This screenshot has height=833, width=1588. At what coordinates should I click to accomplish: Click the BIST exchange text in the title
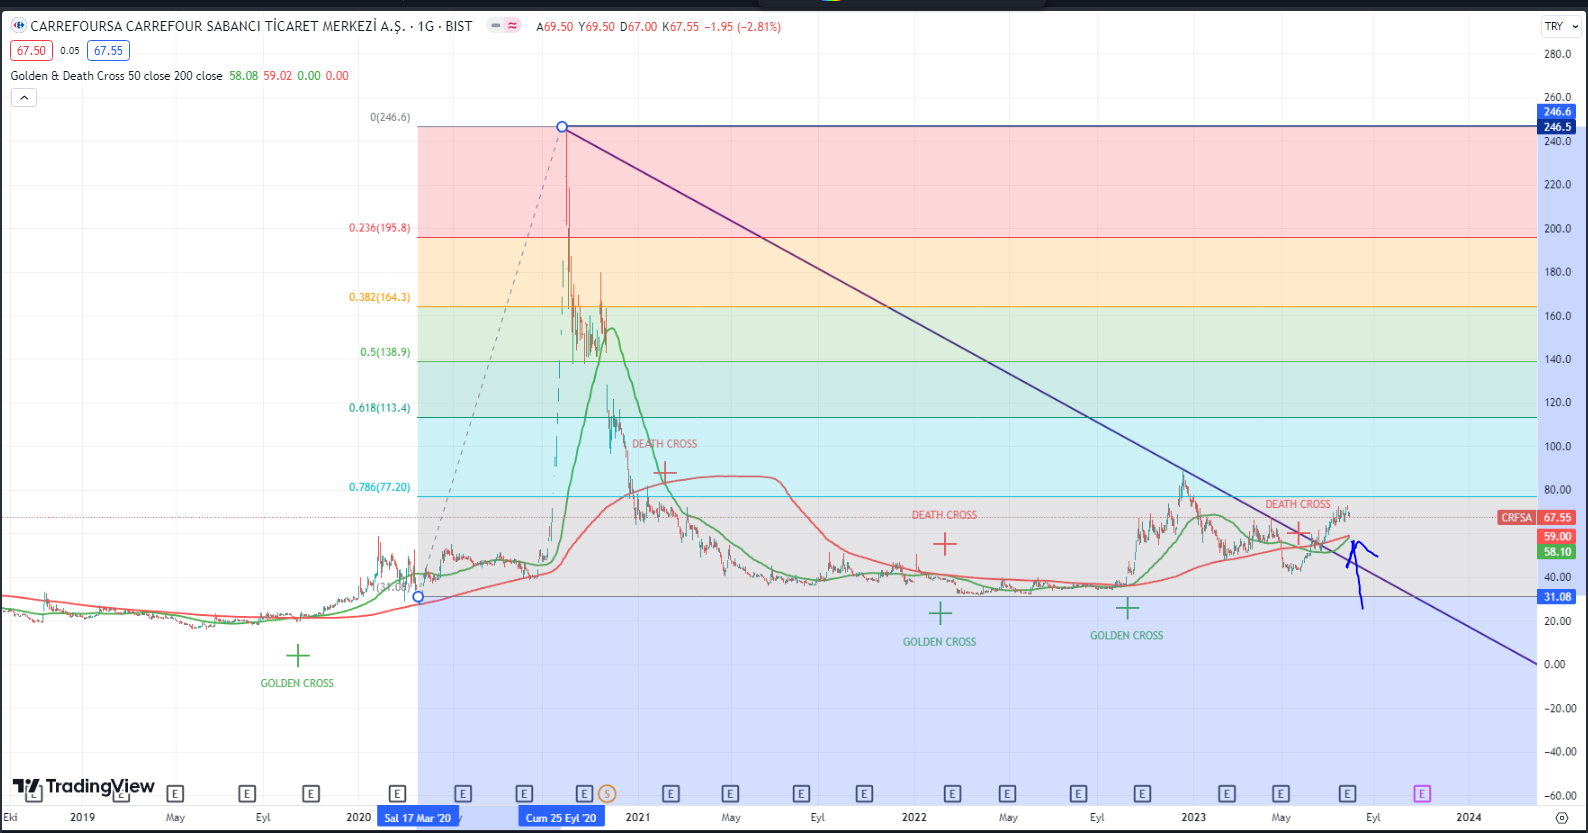pyautogui.click(x=459, y=26)
